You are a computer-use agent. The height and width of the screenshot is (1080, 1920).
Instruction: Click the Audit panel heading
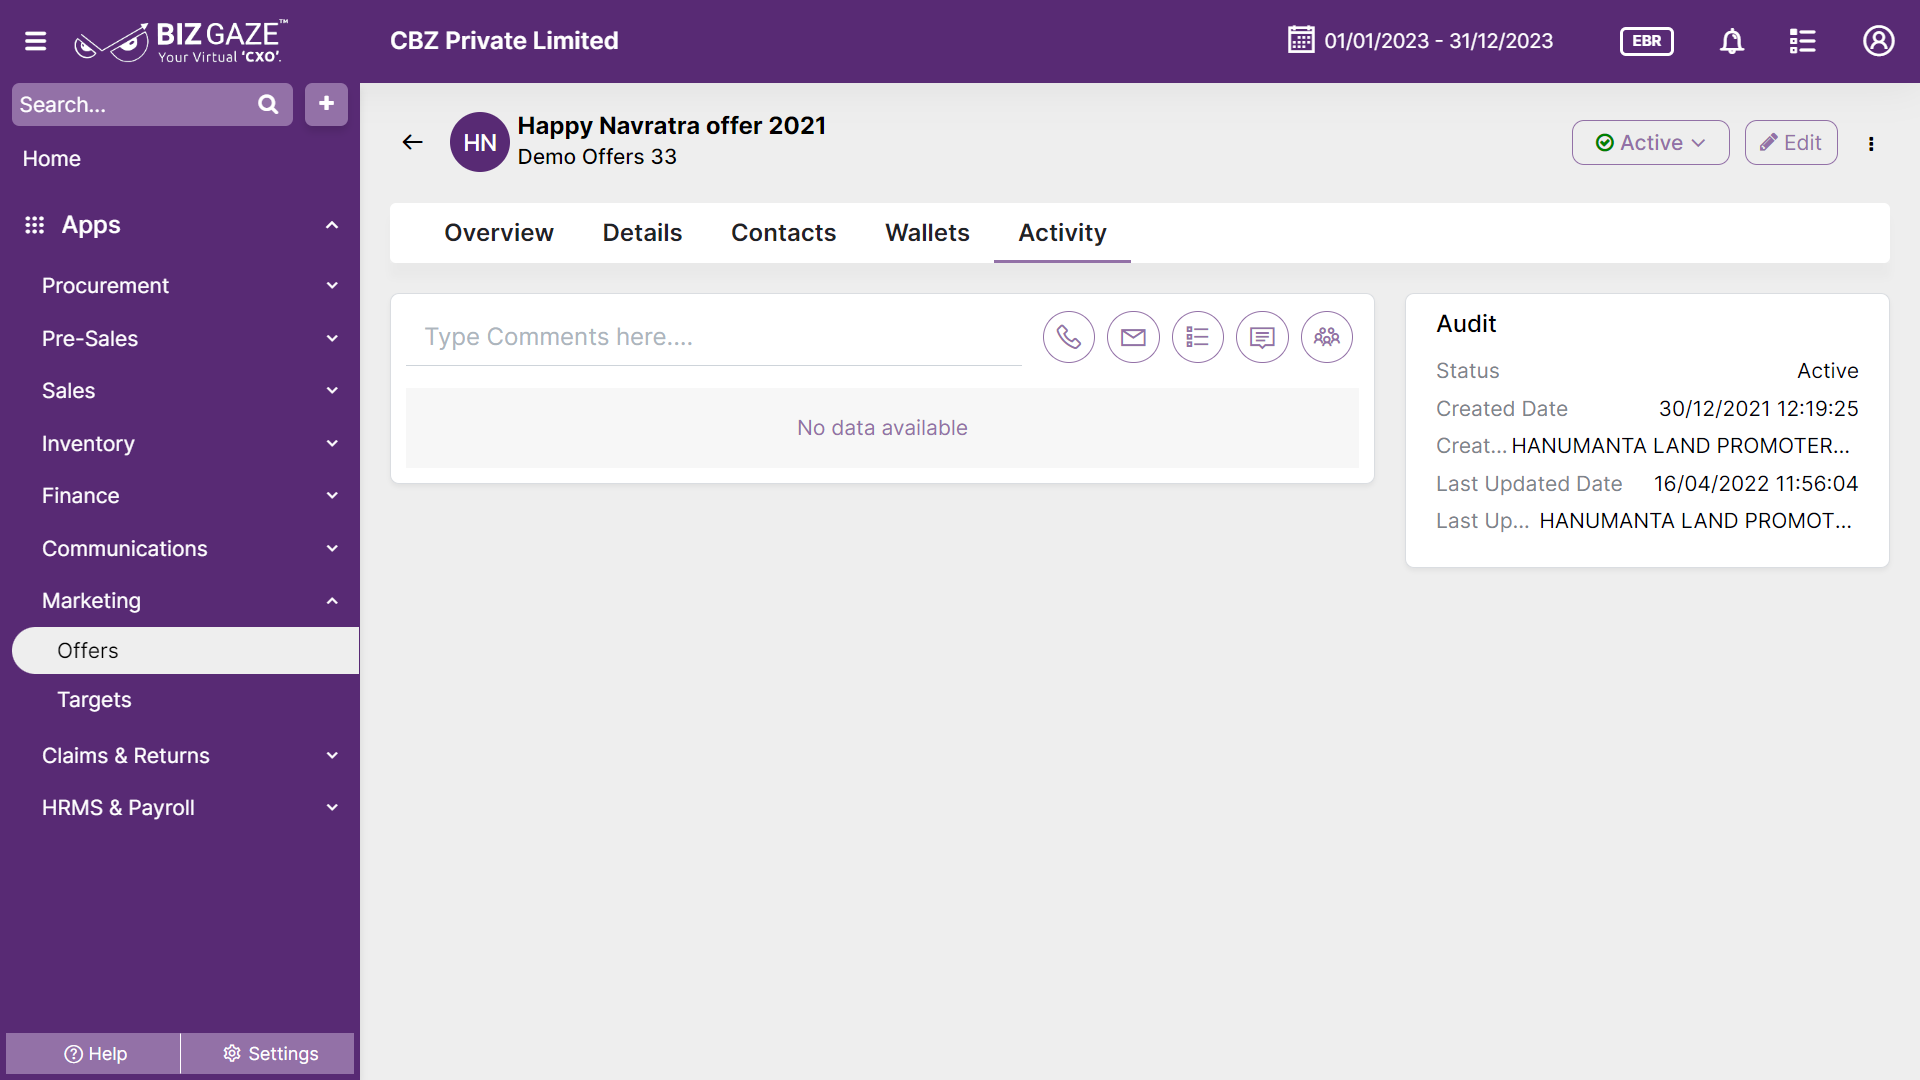click(x=1466, y=324)
